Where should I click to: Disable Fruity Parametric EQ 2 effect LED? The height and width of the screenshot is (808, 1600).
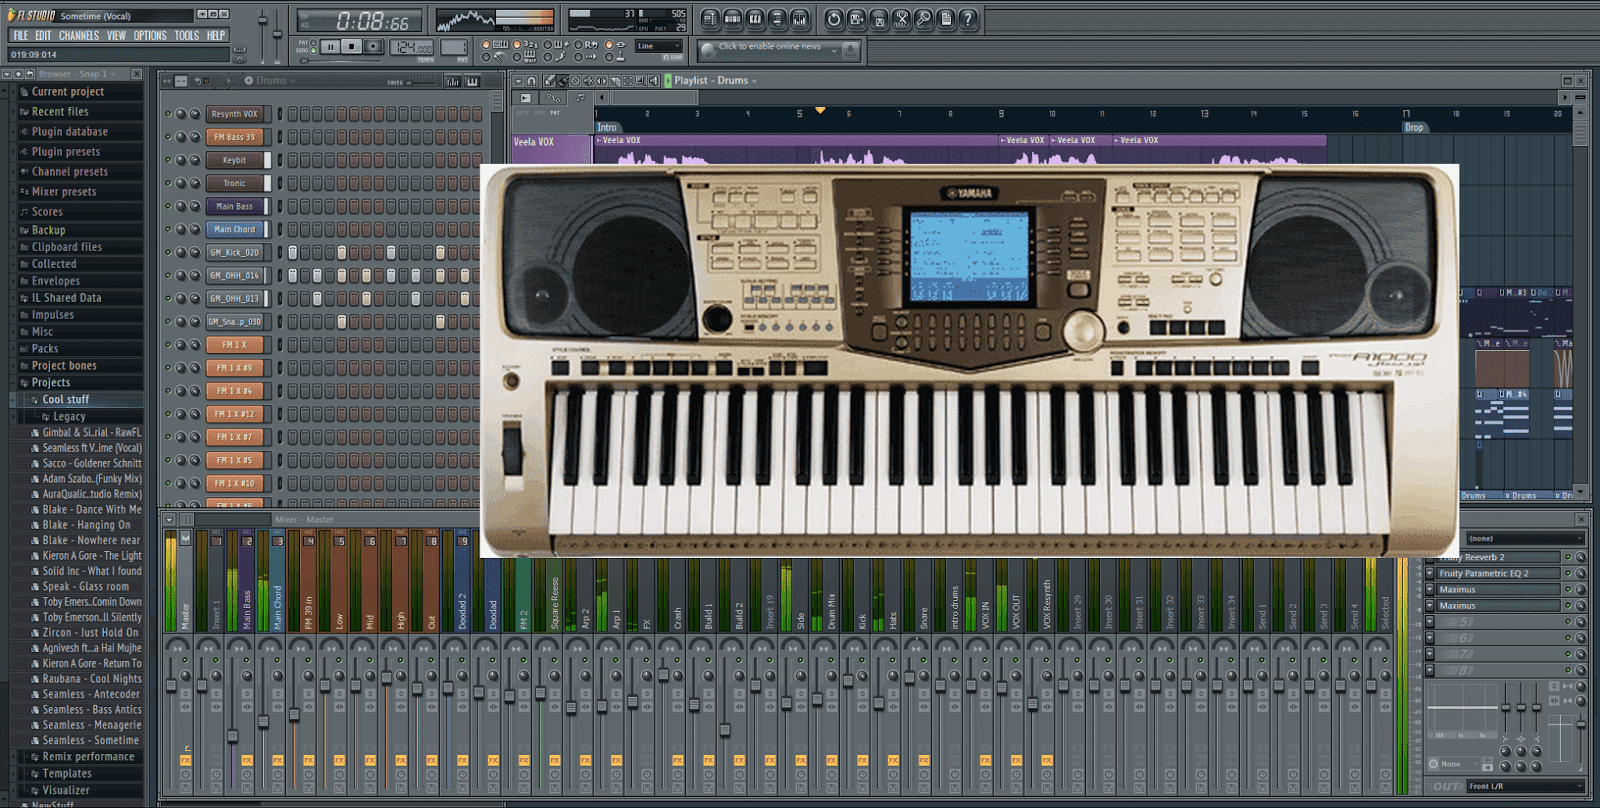point(1568,573)
